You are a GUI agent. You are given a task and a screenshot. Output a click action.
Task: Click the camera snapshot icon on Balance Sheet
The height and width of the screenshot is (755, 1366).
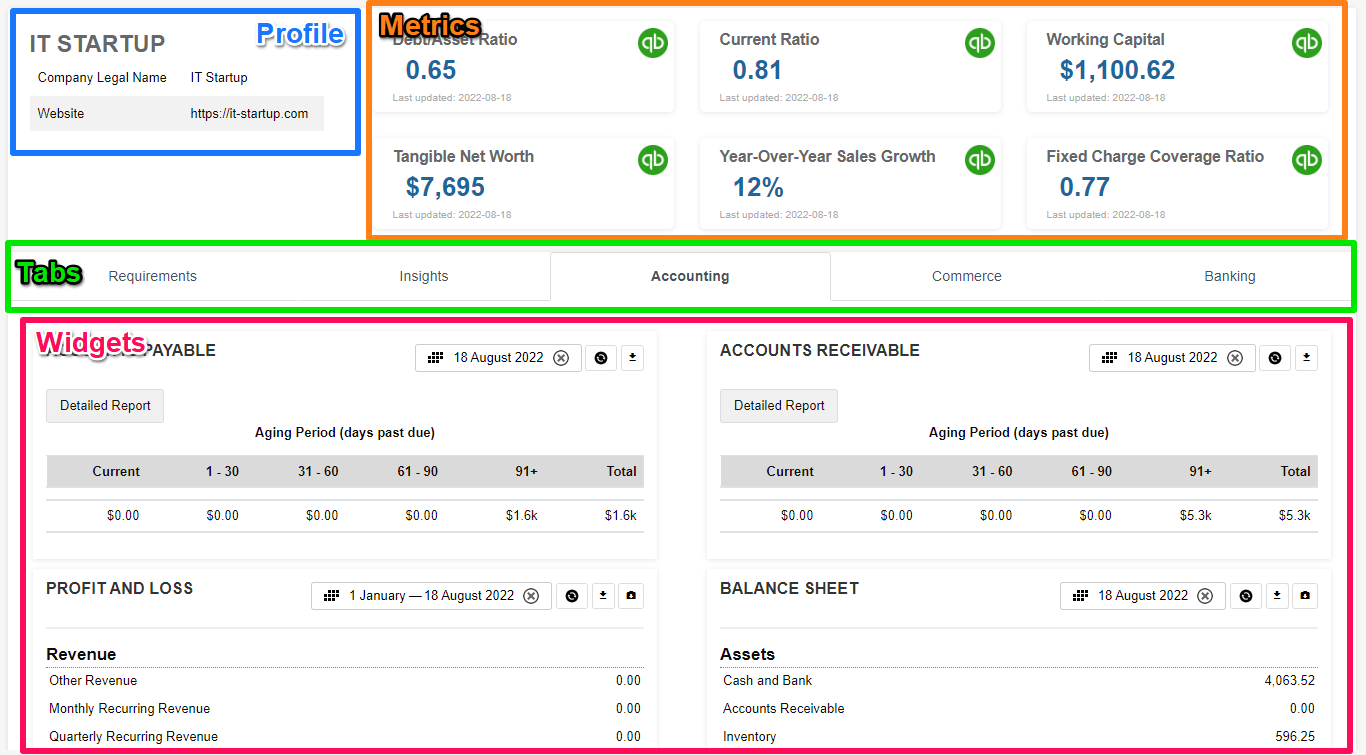pos(1305,596)
